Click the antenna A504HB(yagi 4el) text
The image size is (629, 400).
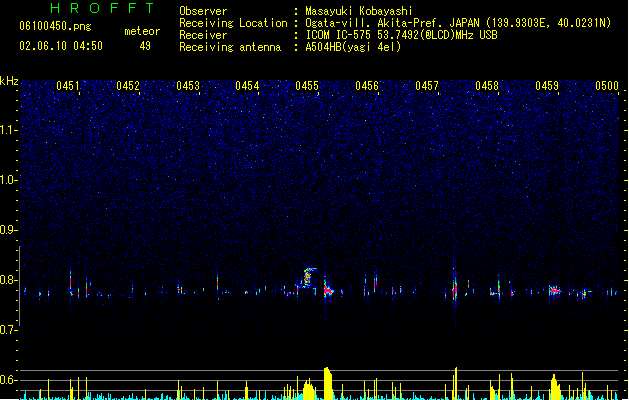353,47
